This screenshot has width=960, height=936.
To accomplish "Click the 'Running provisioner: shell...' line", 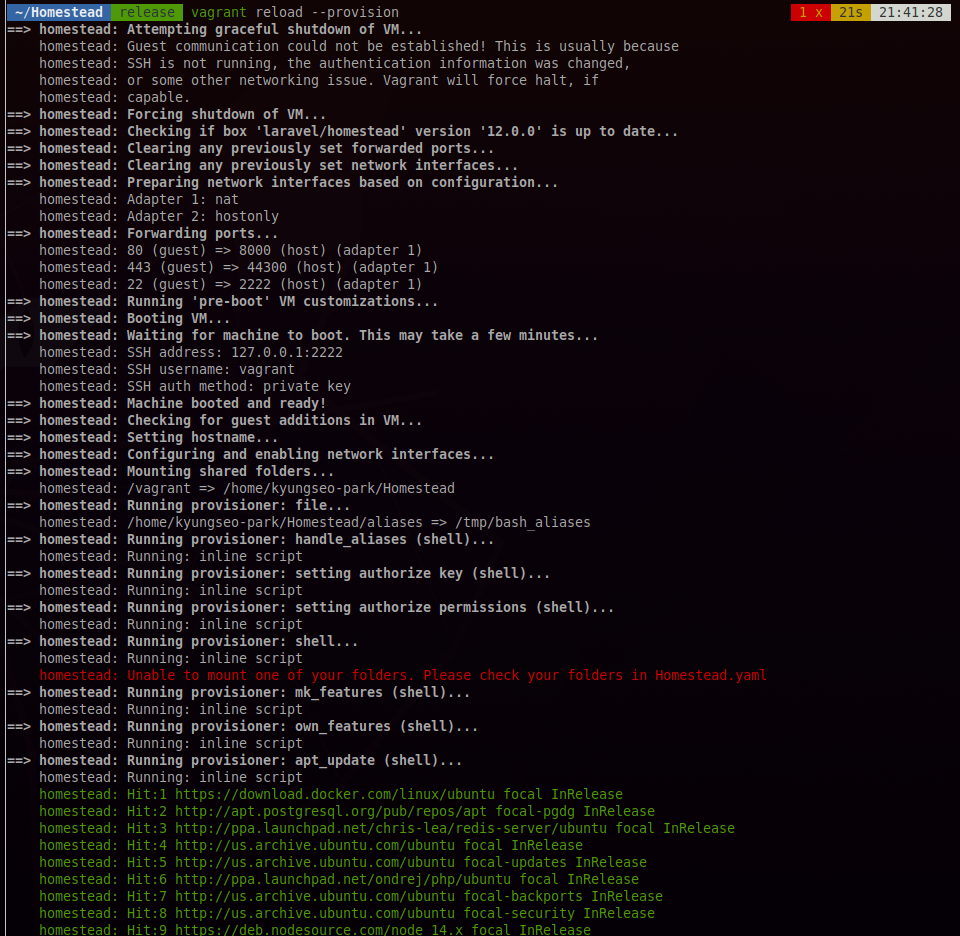I will (182, 642).
